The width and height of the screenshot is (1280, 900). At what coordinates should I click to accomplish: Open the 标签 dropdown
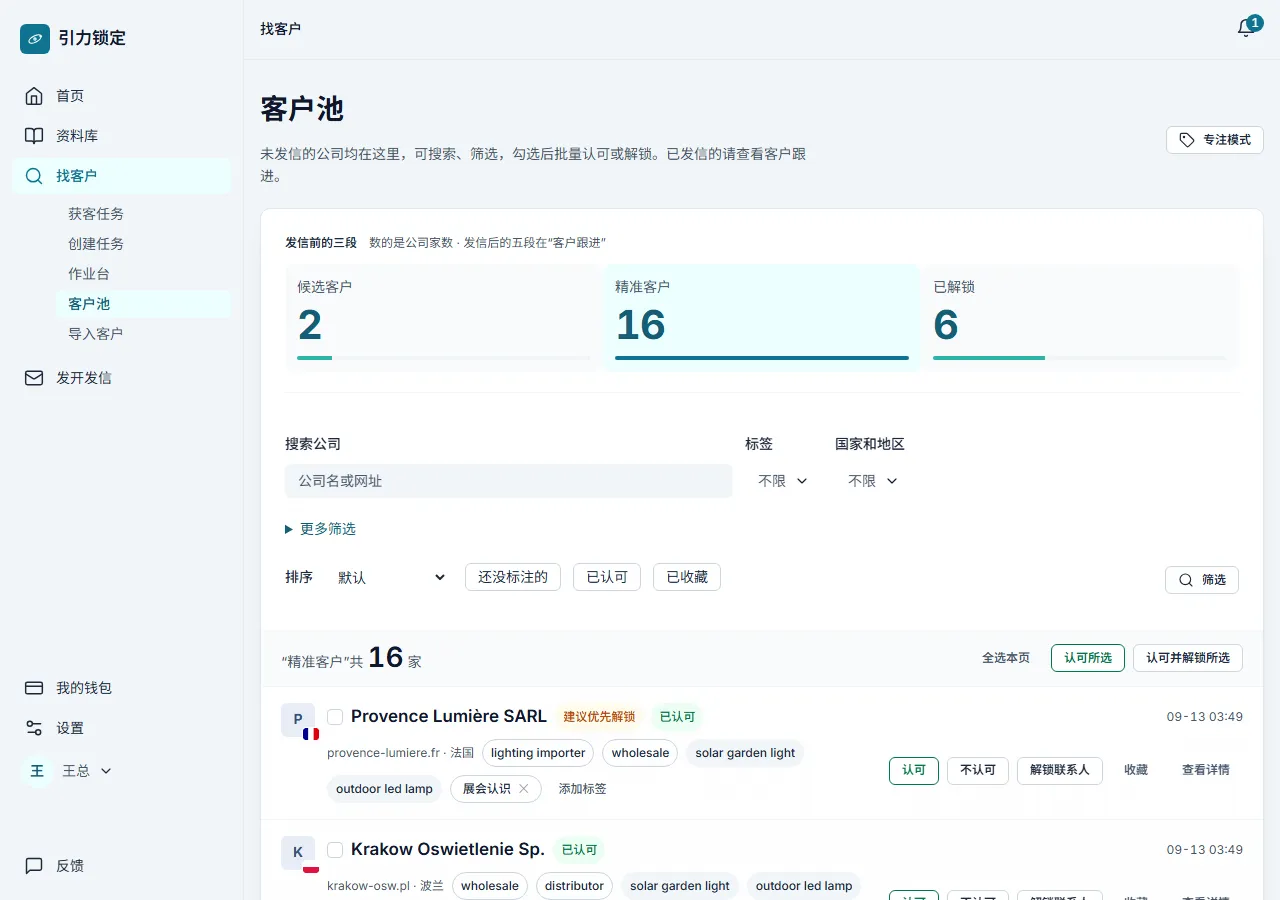point(782,481)
